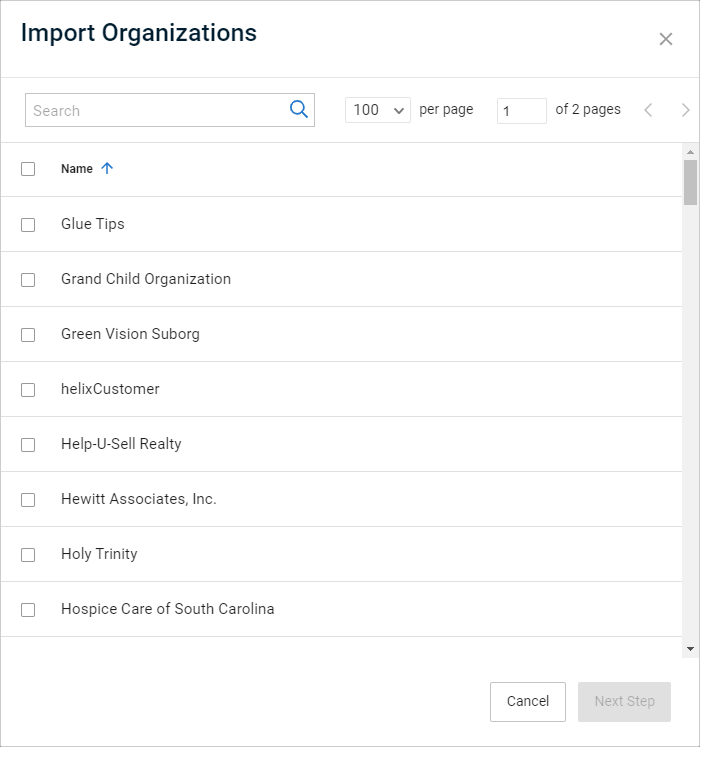Click the vertical scrollbar thumb

pyautogui.click(x=690, y=182)
